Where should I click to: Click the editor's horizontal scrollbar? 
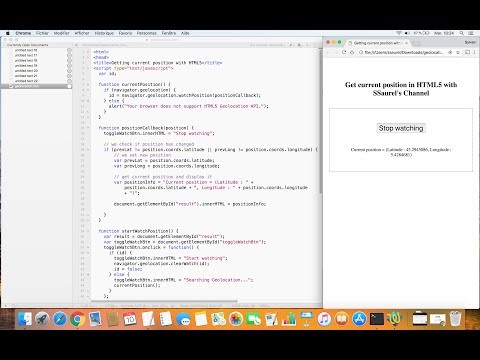click(165, 301)
